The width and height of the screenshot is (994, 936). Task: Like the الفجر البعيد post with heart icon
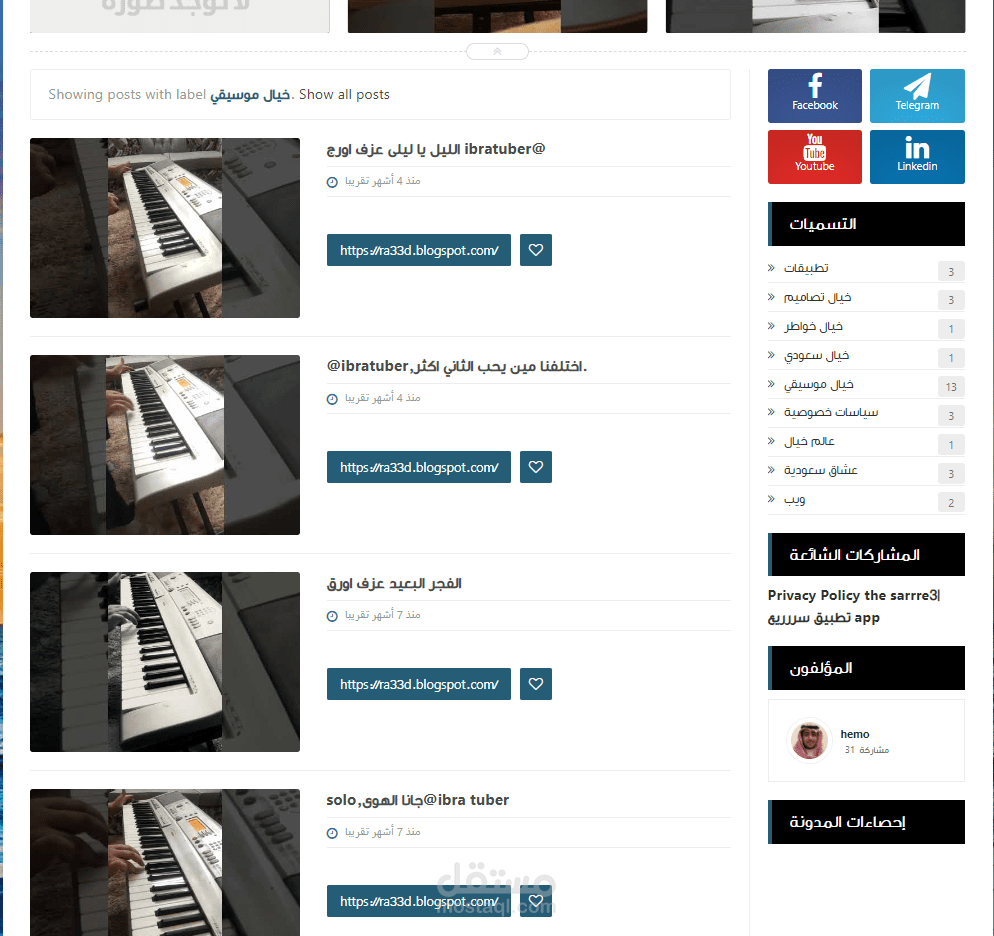point(536,684)
